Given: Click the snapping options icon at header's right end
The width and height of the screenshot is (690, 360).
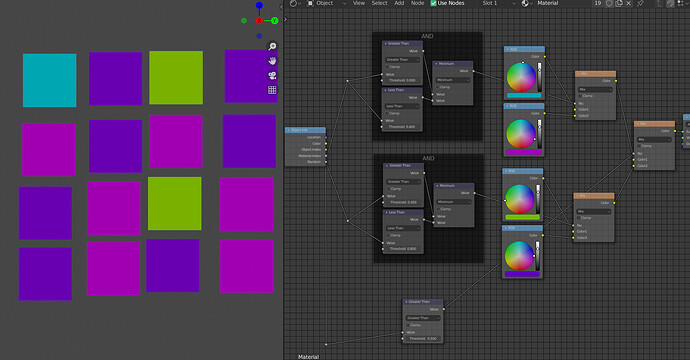Looking at the screenshot, I should [680, 3].
